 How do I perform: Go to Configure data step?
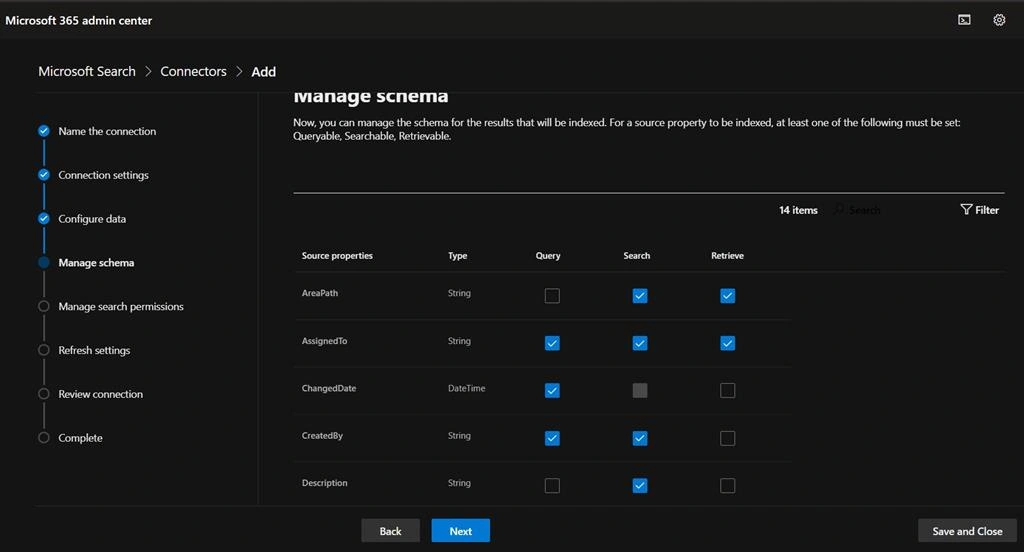click(x=92, y=218)
